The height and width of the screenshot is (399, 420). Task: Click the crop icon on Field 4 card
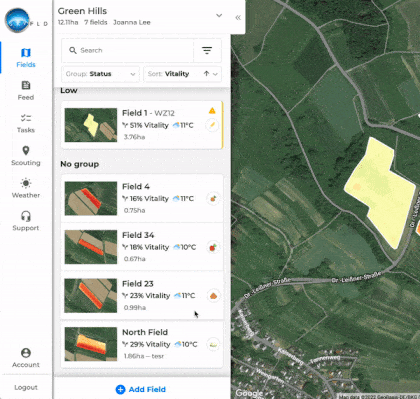[213, 199]
